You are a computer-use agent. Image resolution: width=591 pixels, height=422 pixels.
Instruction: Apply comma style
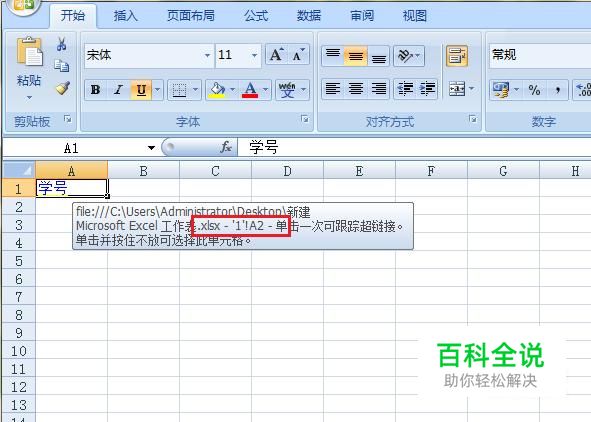(x=557, y=90)
